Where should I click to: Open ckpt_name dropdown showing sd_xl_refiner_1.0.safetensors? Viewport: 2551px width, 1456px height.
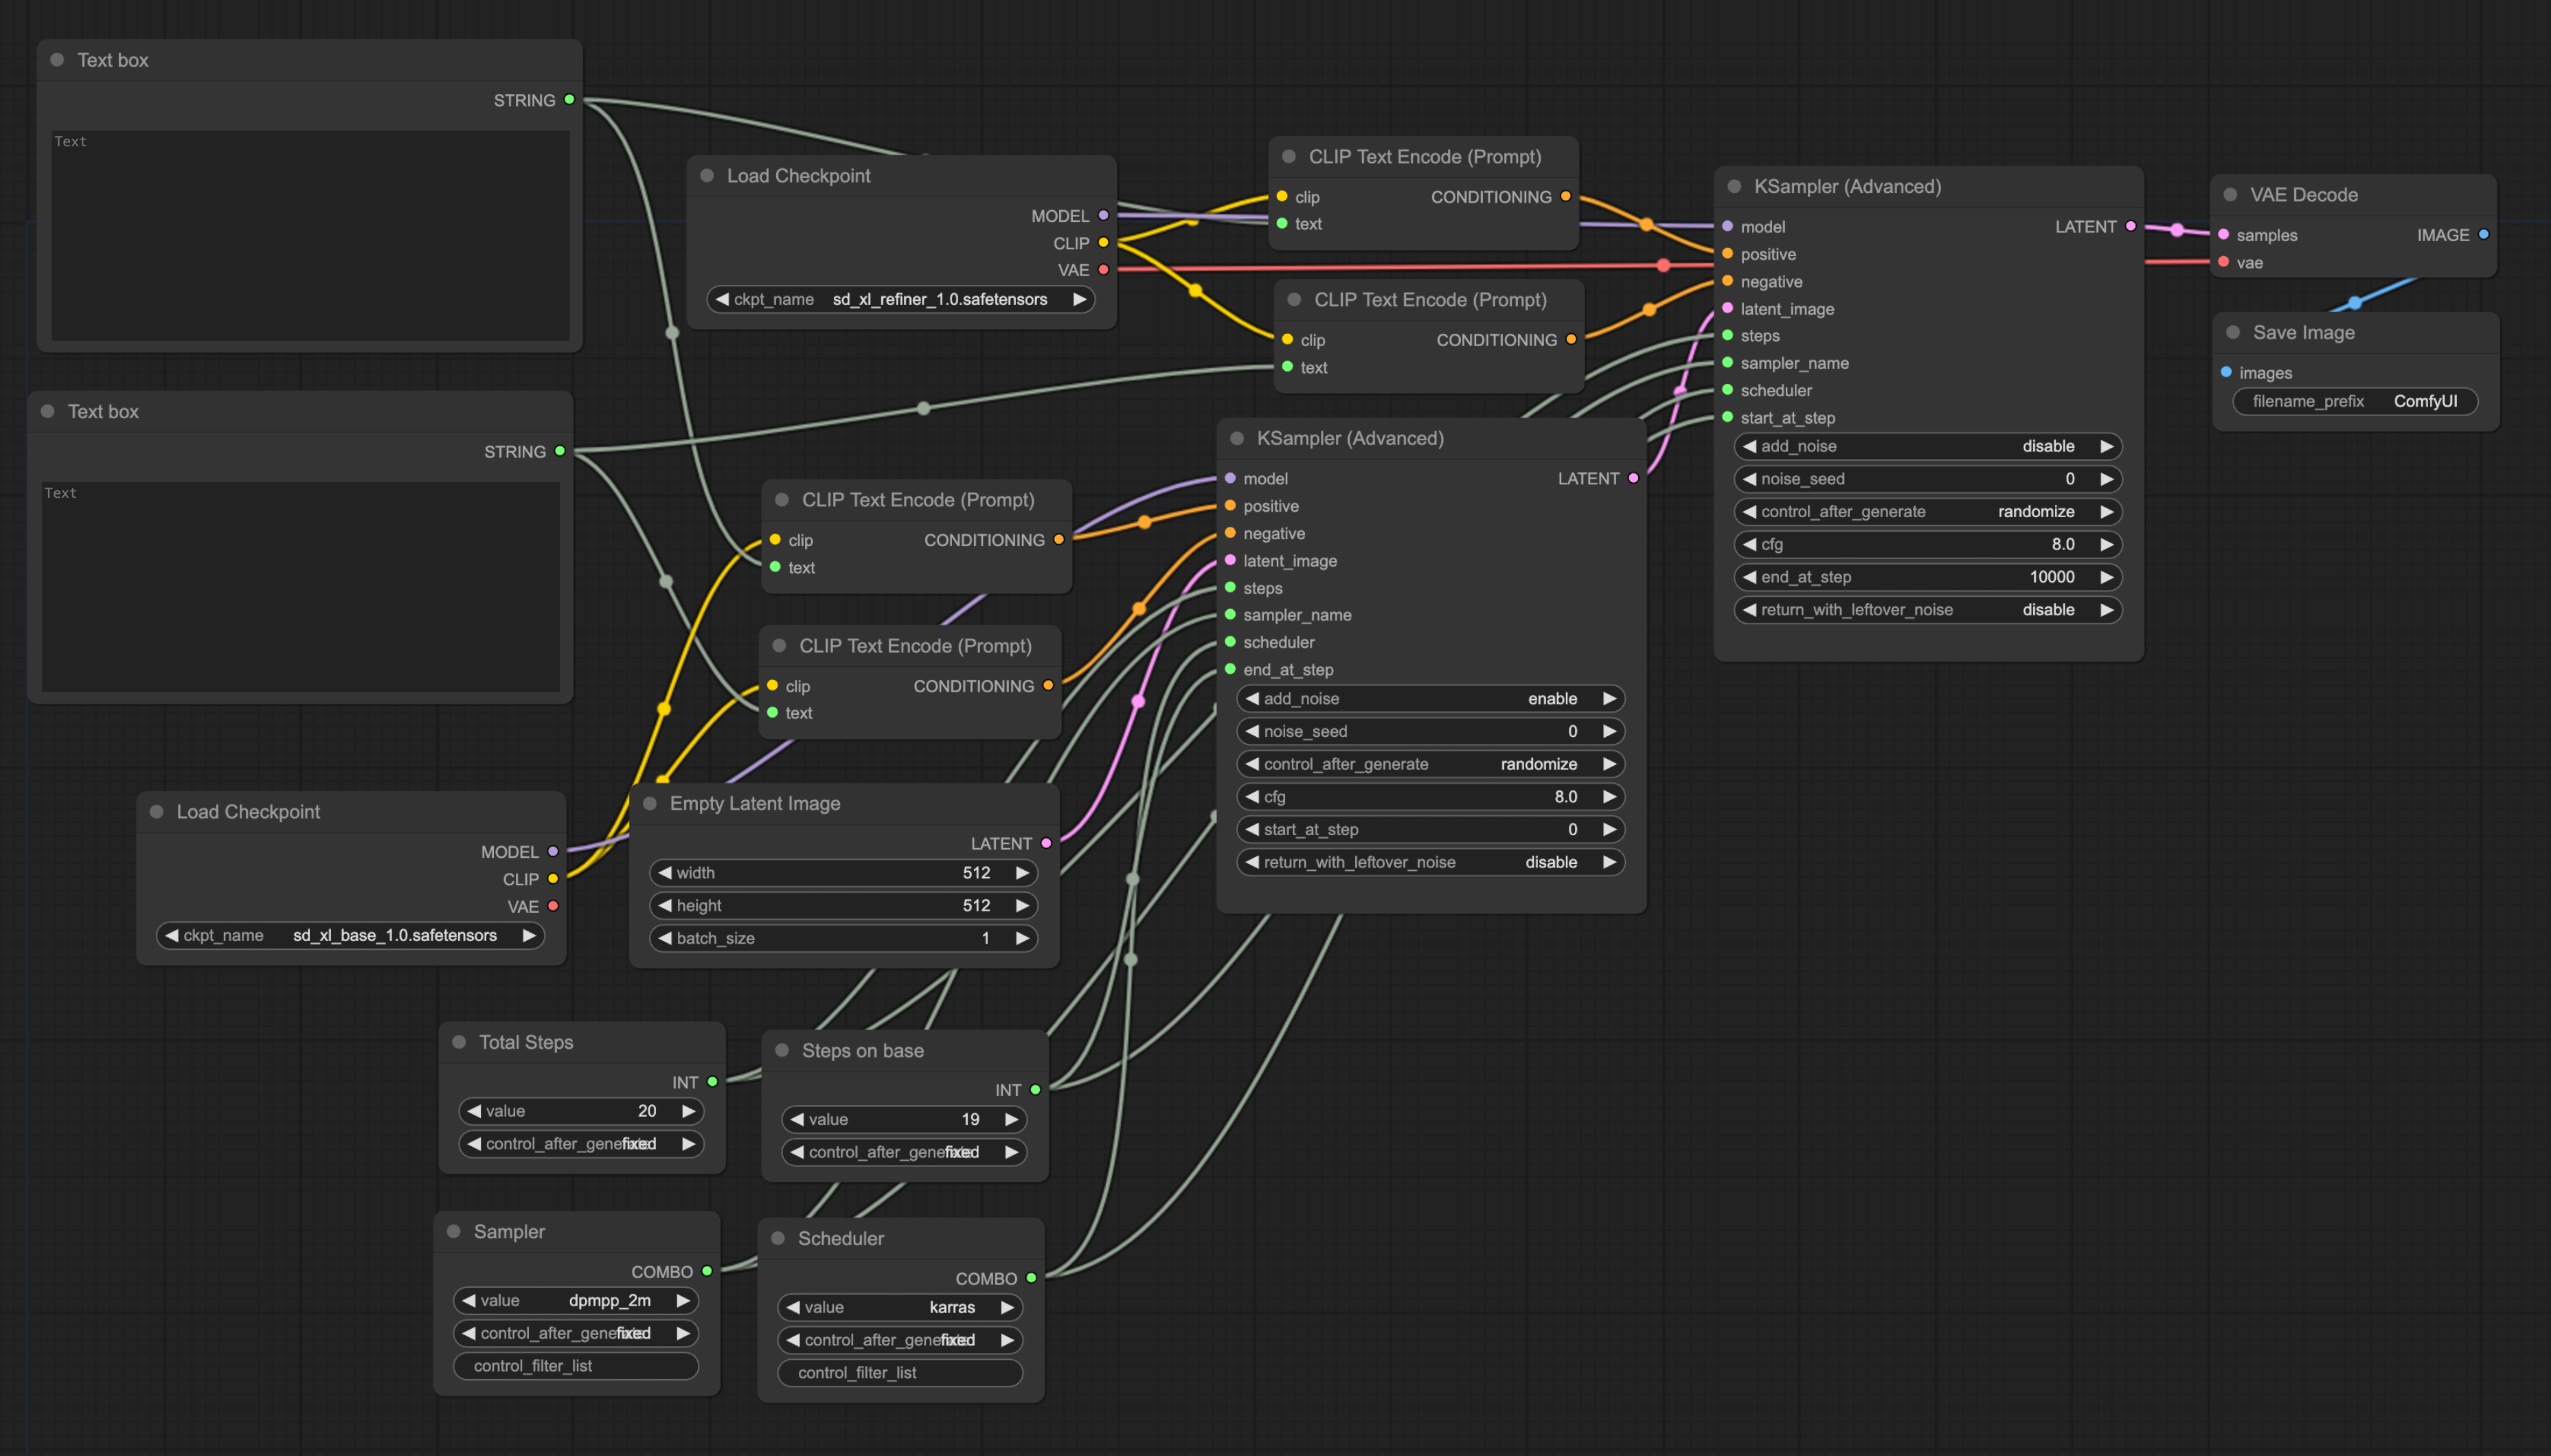(901, 299)
